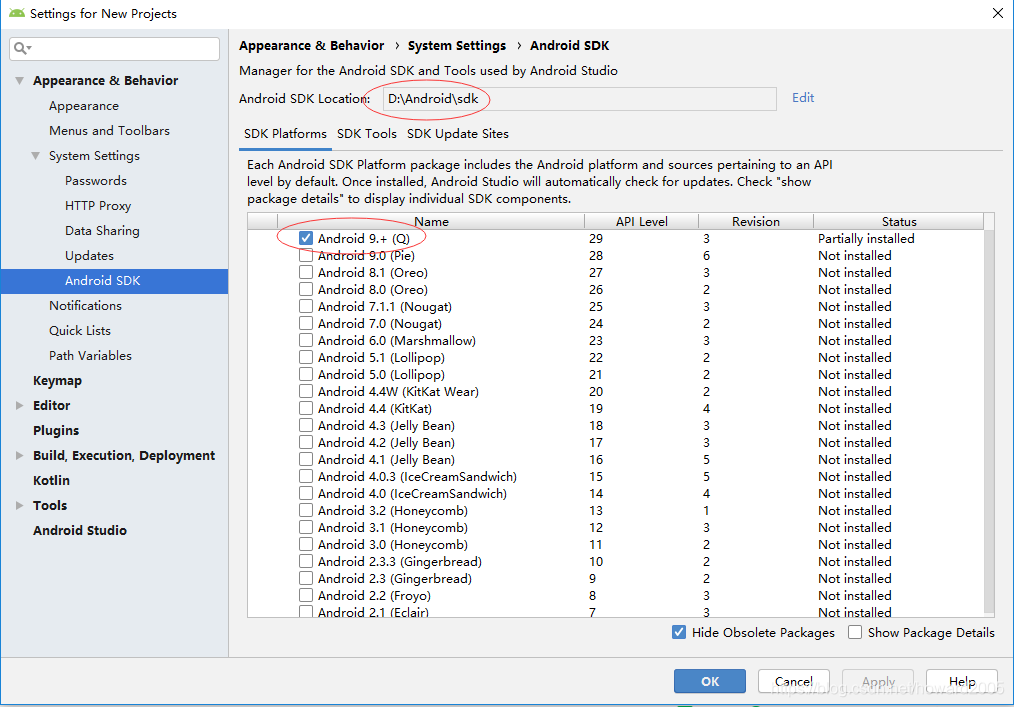This screenshot has height=707, width=1014.
Task: Select the Android 4.4W (KitKat Wear) row
Action: pyautogui.click(x=615, y=391)
